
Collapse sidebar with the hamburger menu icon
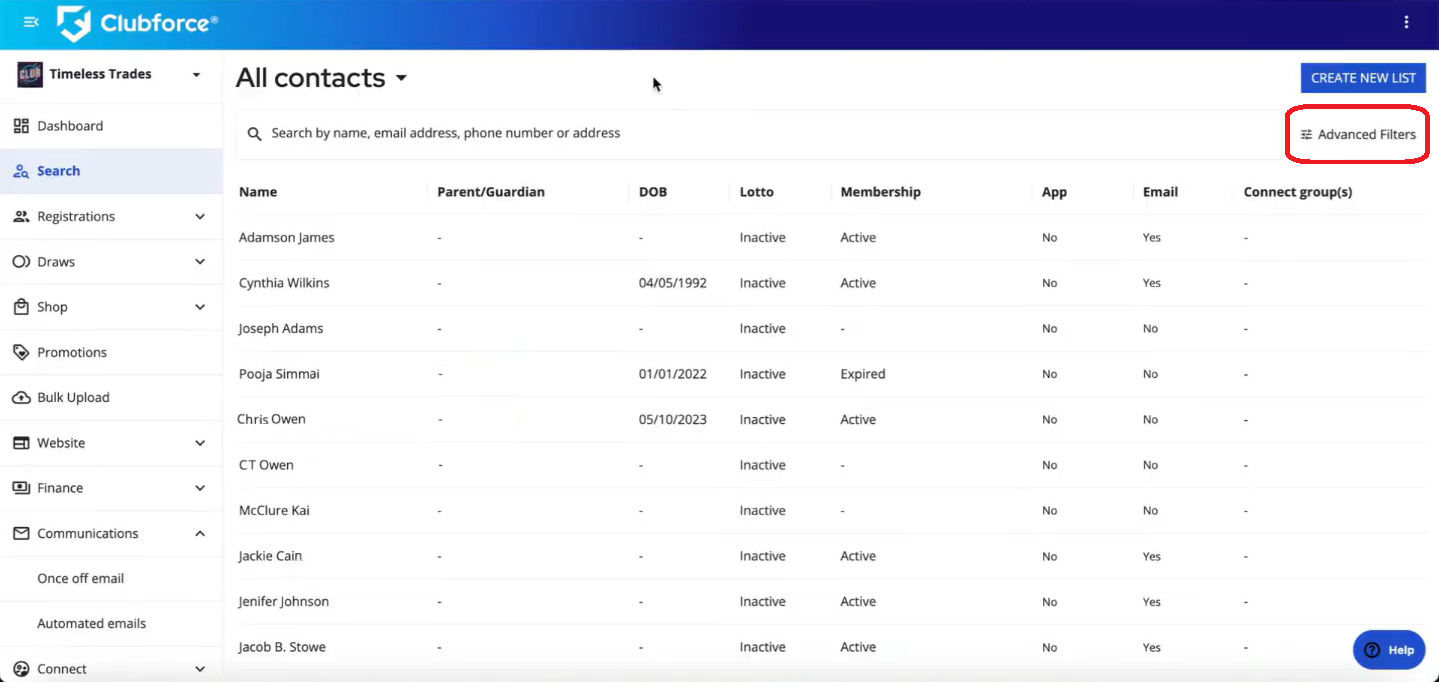31,22
